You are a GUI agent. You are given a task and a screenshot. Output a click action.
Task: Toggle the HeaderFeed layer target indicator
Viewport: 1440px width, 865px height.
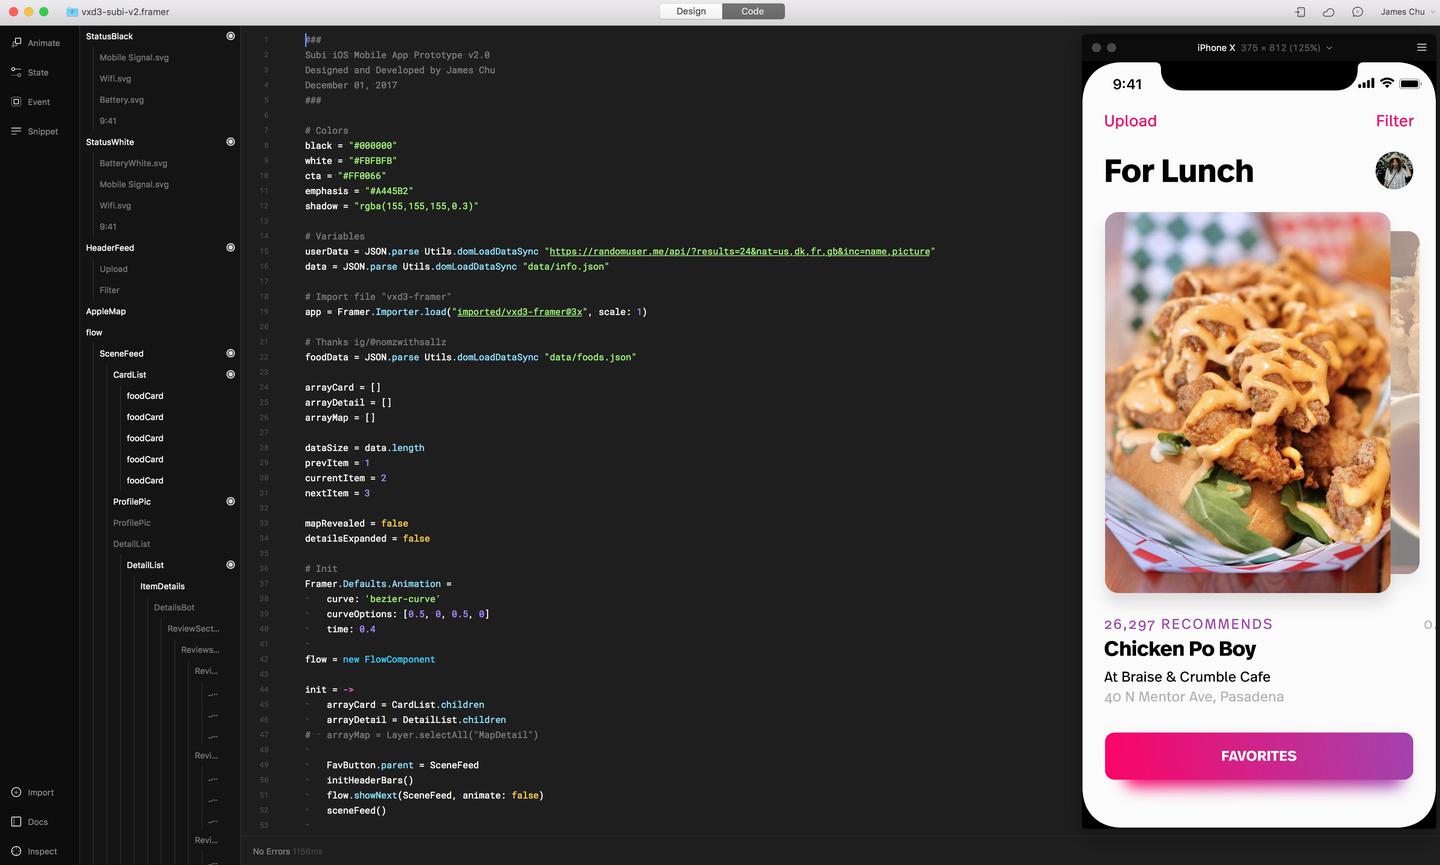[230, 247]
